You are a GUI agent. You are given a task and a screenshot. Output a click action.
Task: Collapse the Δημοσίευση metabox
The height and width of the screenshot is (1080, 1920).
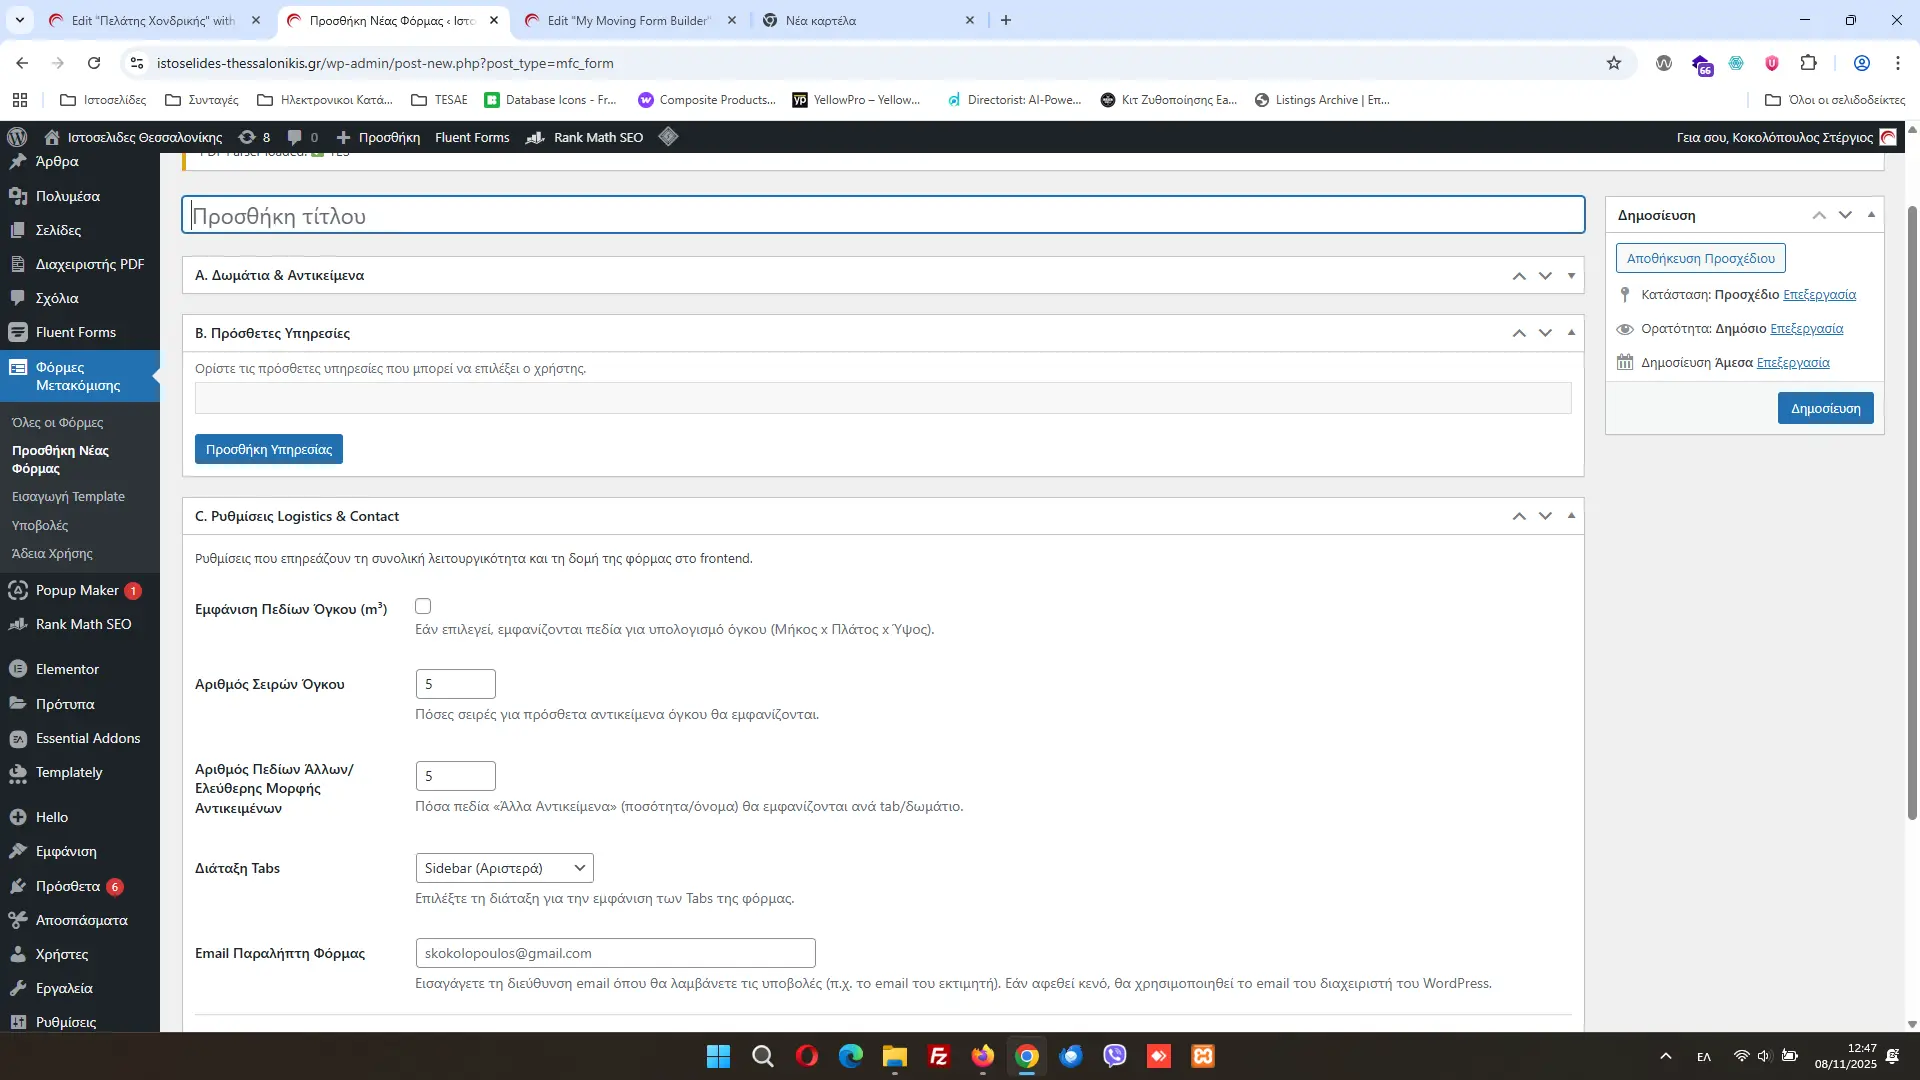point(1871,215)
